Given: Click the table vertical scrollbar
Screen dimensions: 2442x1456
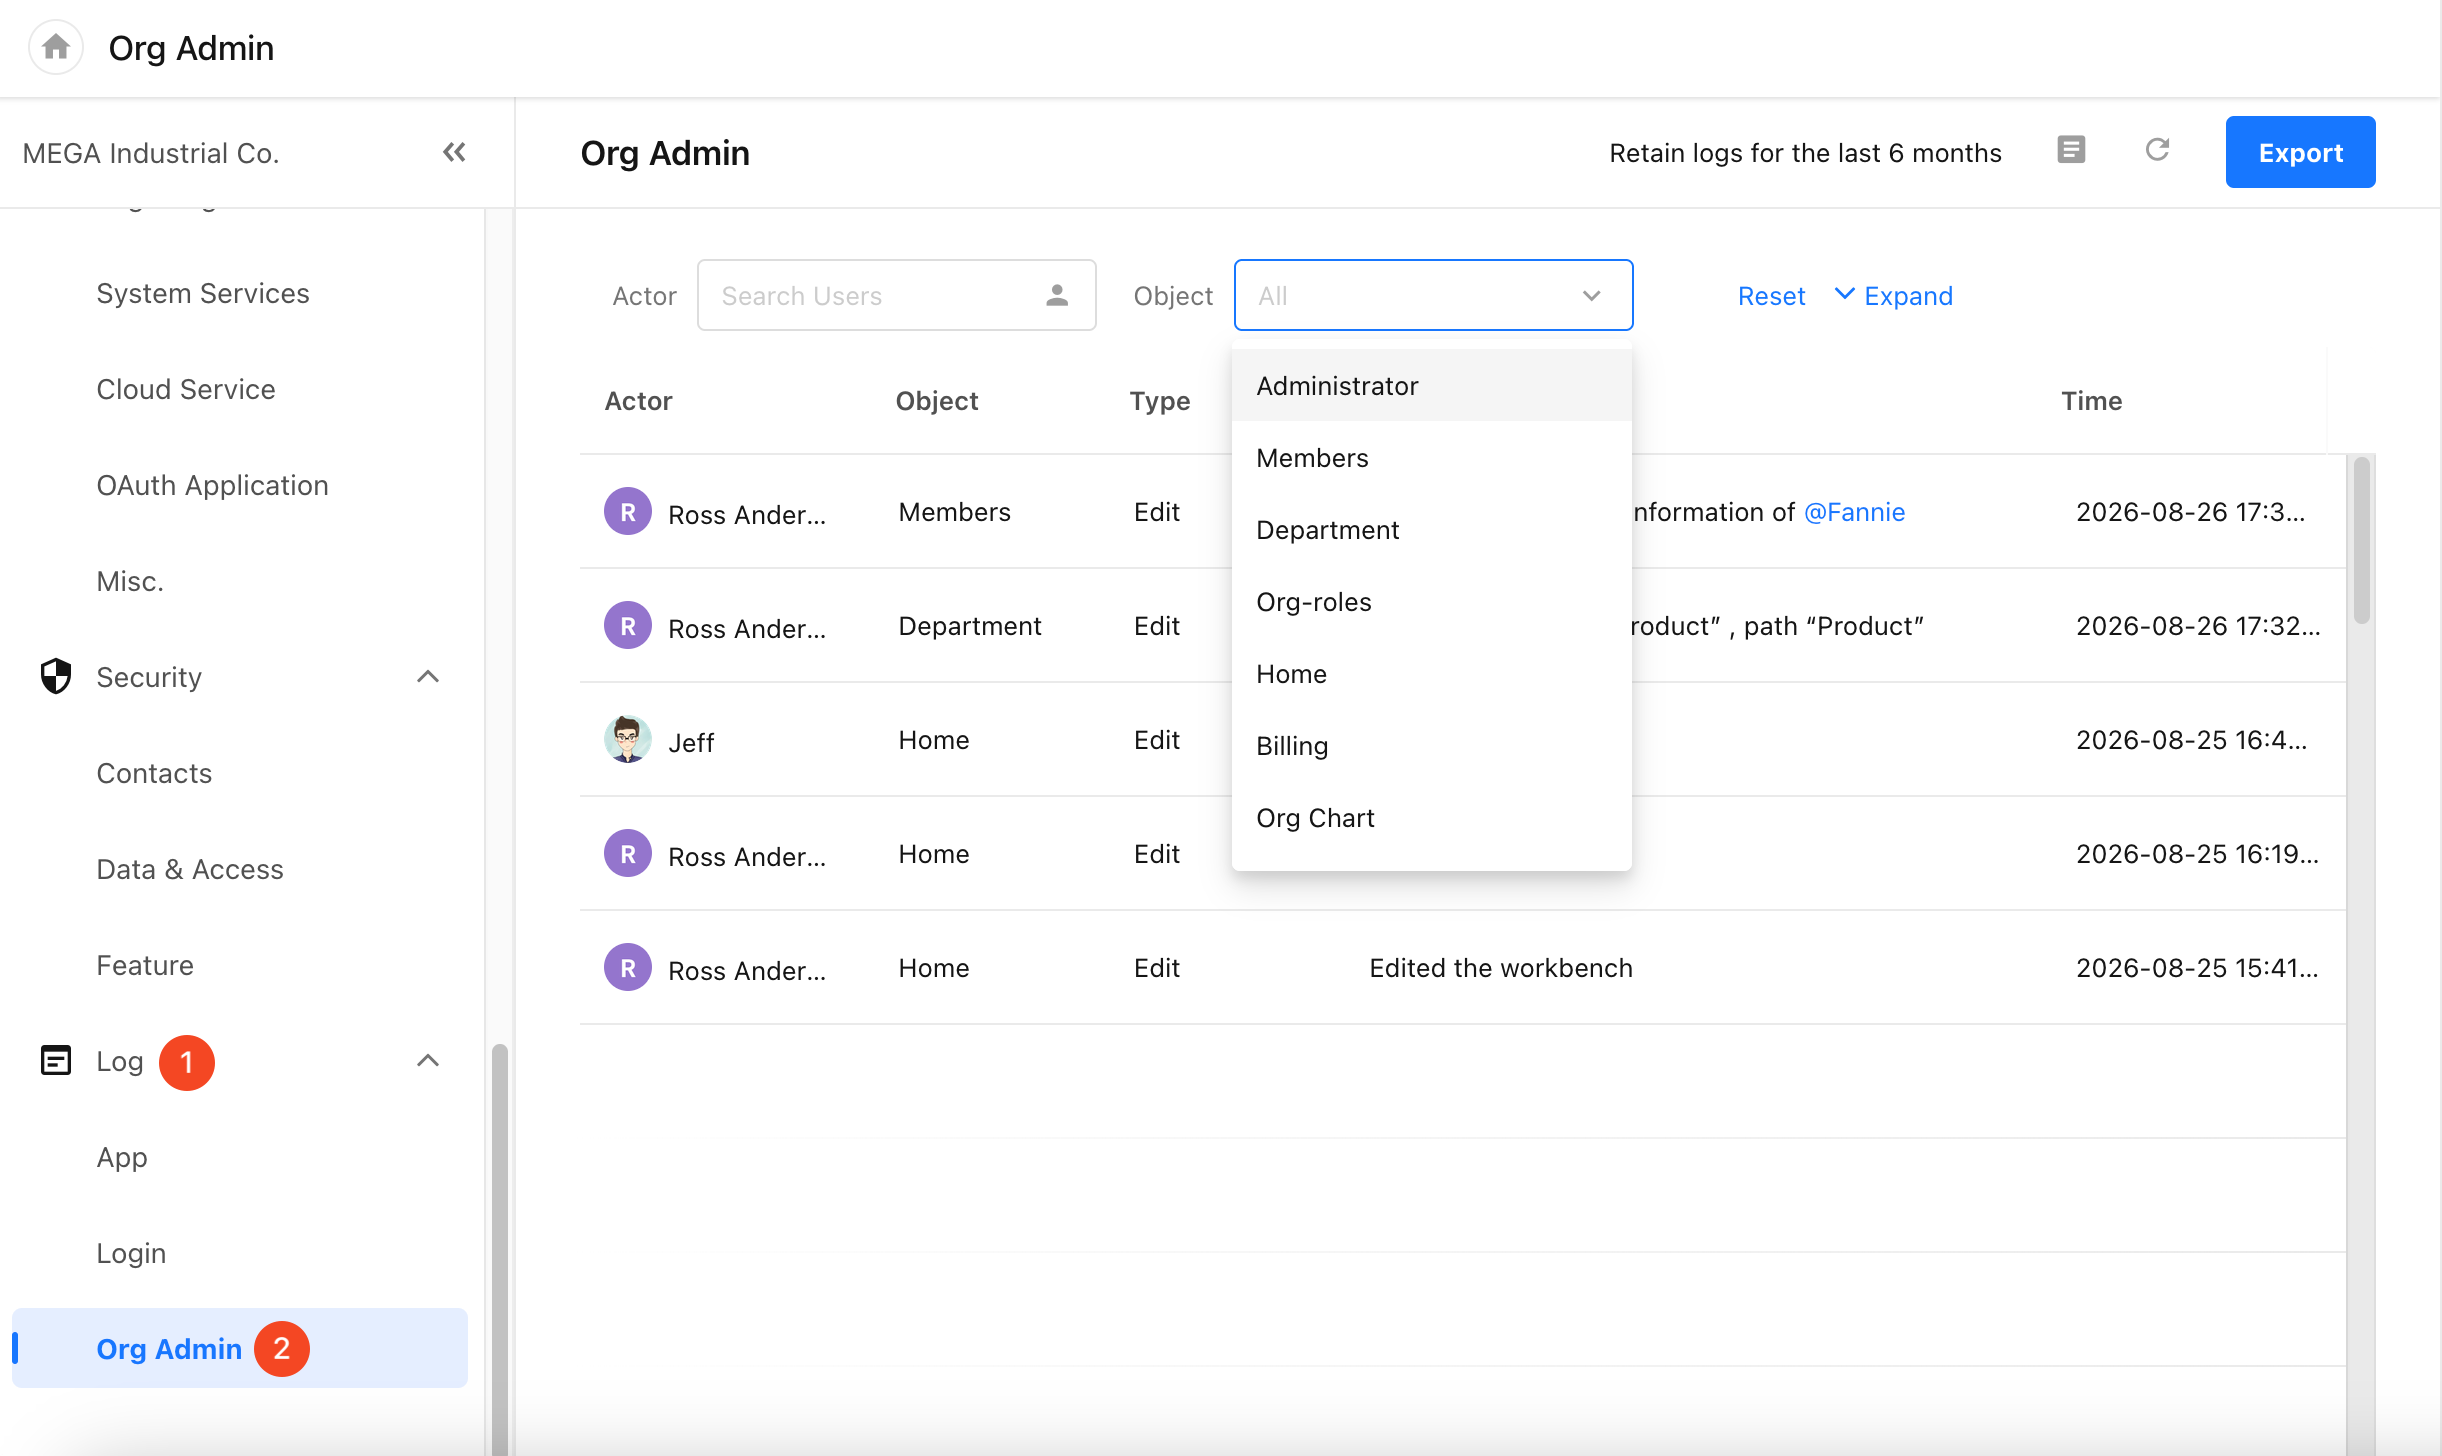Looking at the screenshot, I should 2362,540.
